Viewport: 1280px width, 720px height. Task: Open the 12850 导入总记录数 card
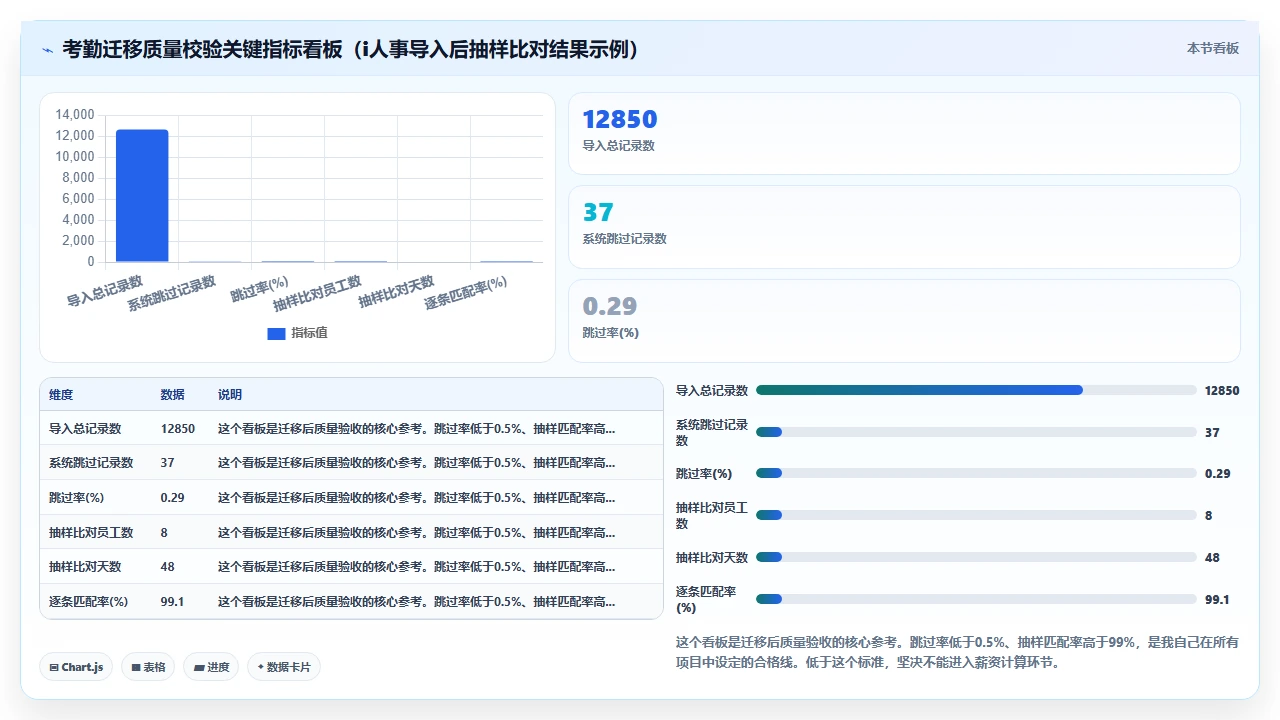click(x=904, y=134)
